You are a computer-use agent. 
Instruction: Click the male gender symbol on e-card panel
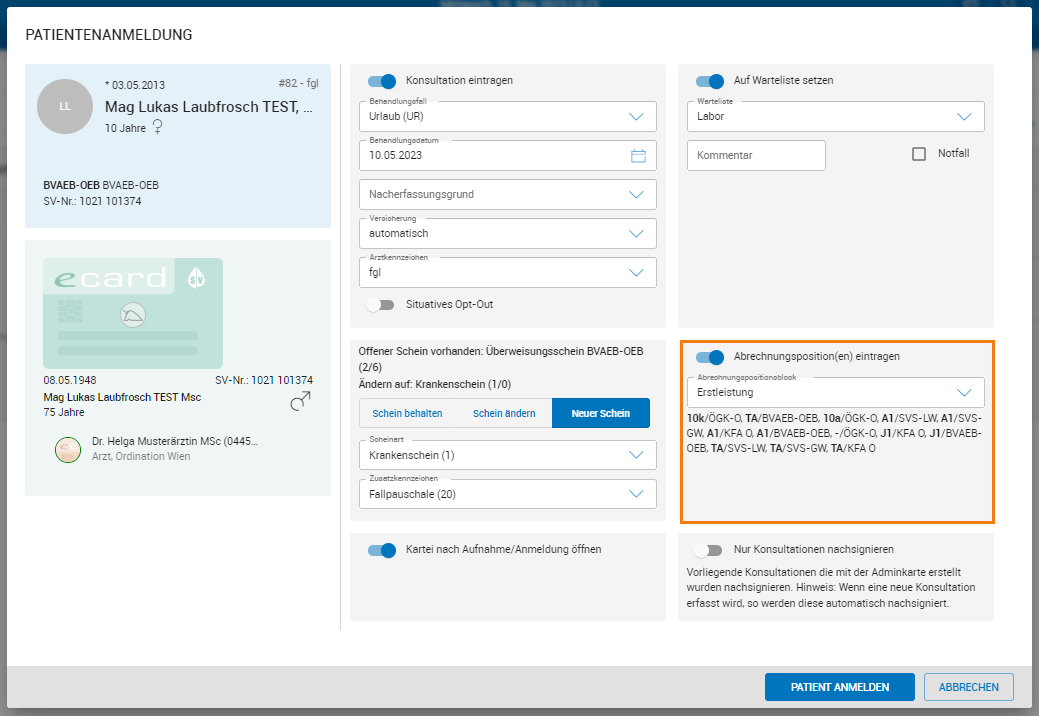point(298,402)
